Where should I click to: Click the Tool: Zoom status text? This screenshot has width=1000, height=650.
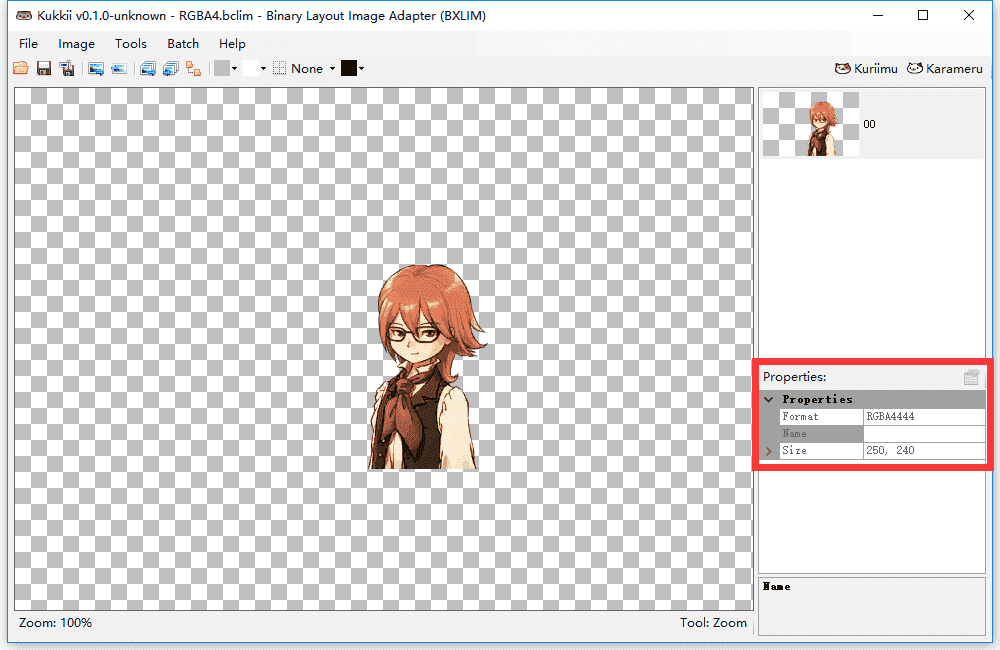pyautogui.click(x=713, y=623)
